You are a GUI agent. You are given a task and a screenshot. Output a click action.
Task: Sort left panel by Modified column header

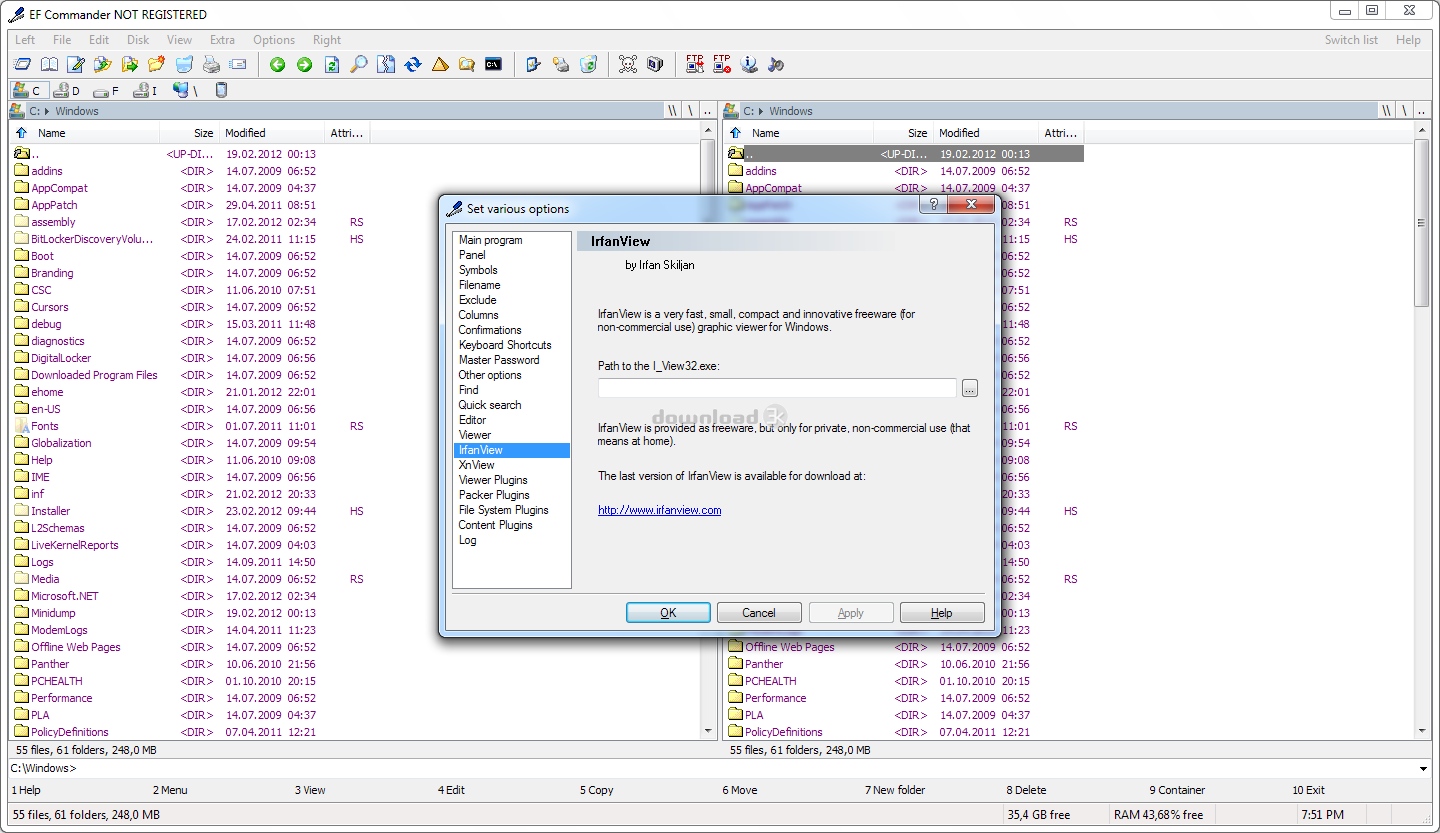pyautogui.click(x=272, y=133)
